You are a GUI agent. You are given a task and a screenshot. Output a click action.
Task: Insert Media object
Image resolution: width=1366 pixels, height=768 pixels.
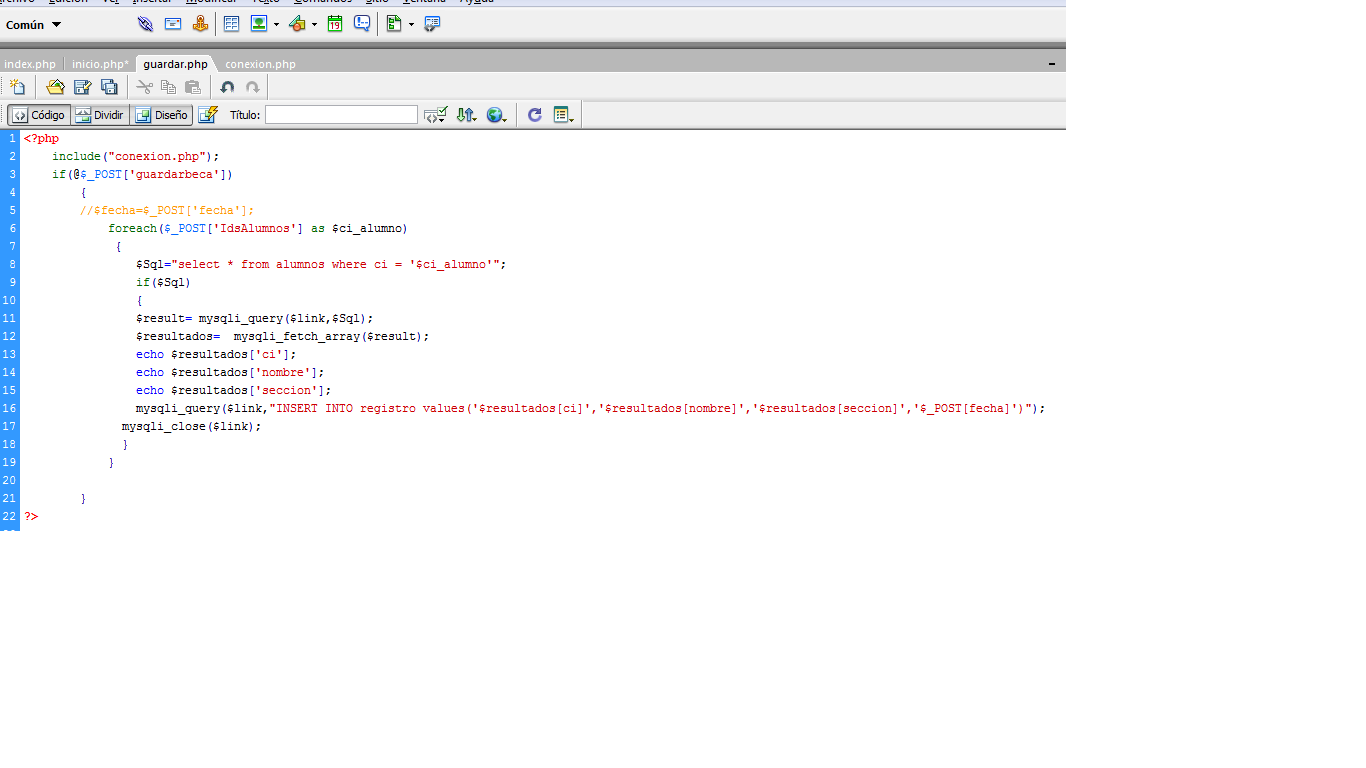click(x=297, y=24)
